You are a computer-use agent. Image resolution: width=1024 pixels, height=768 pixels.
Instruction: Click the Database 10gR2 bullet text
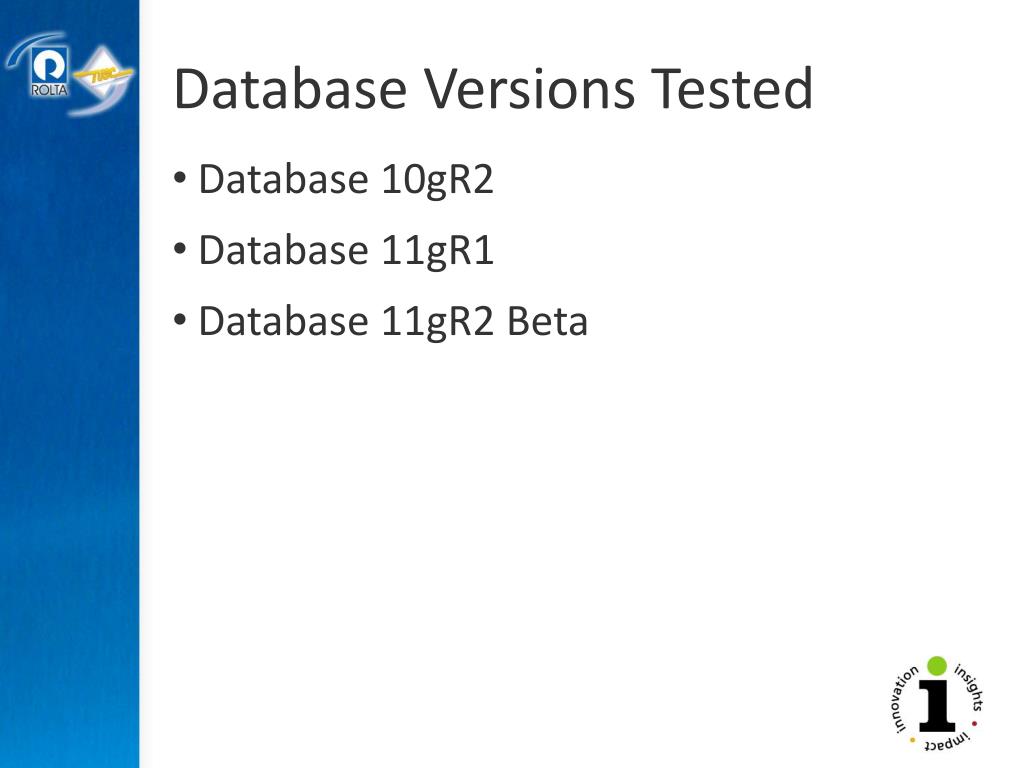click(345, 179)
